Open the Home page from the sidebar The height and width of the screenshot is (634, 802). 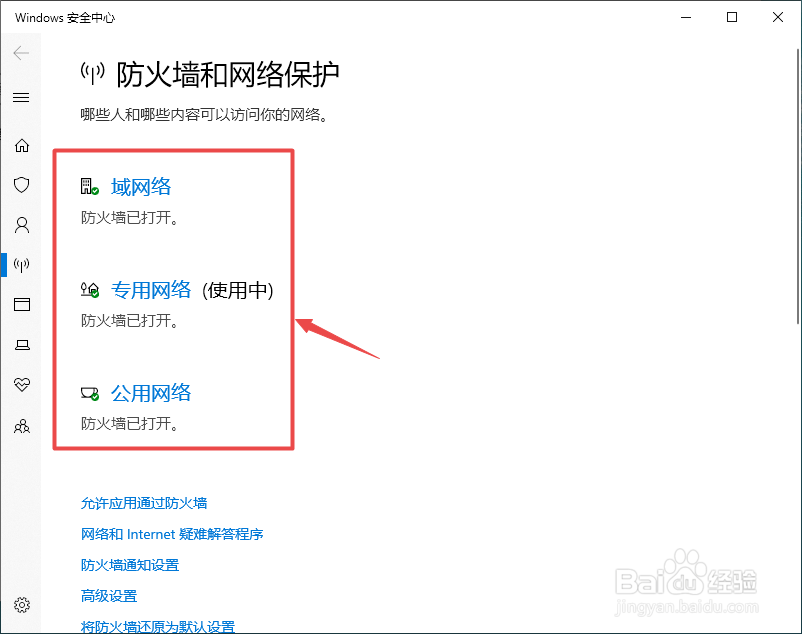[22, 145]
